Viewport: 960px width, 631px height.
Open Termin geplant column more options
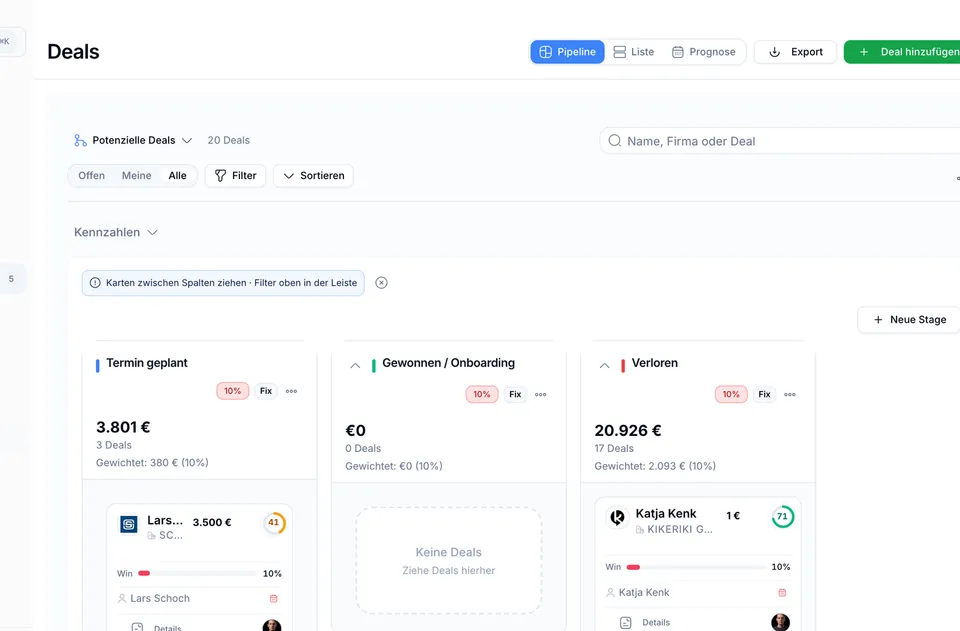tap(291, 391)
